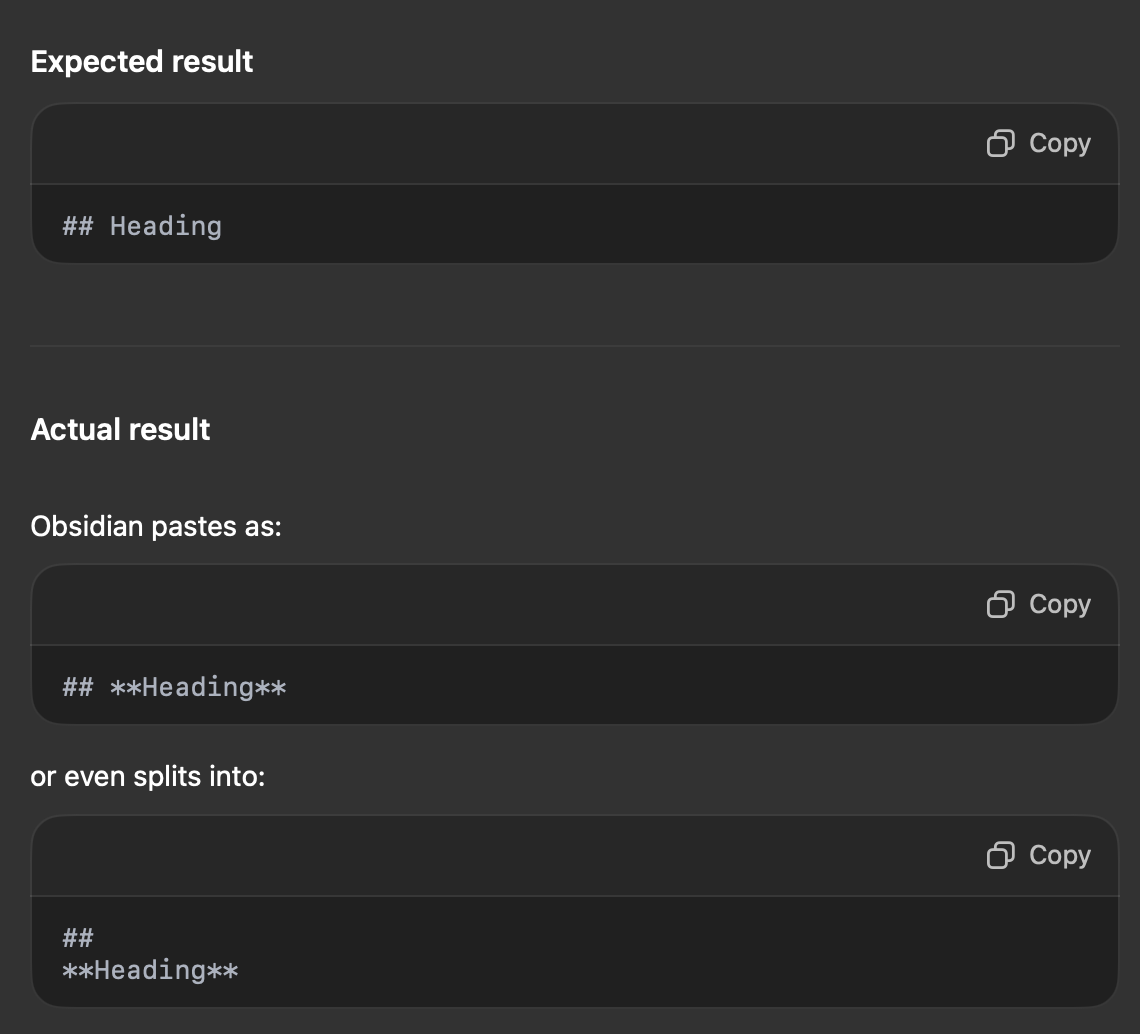This screenshot has width=1140, height=1034.
Task: Click the header bar of the Expected result code block
Action: (500, 144)
